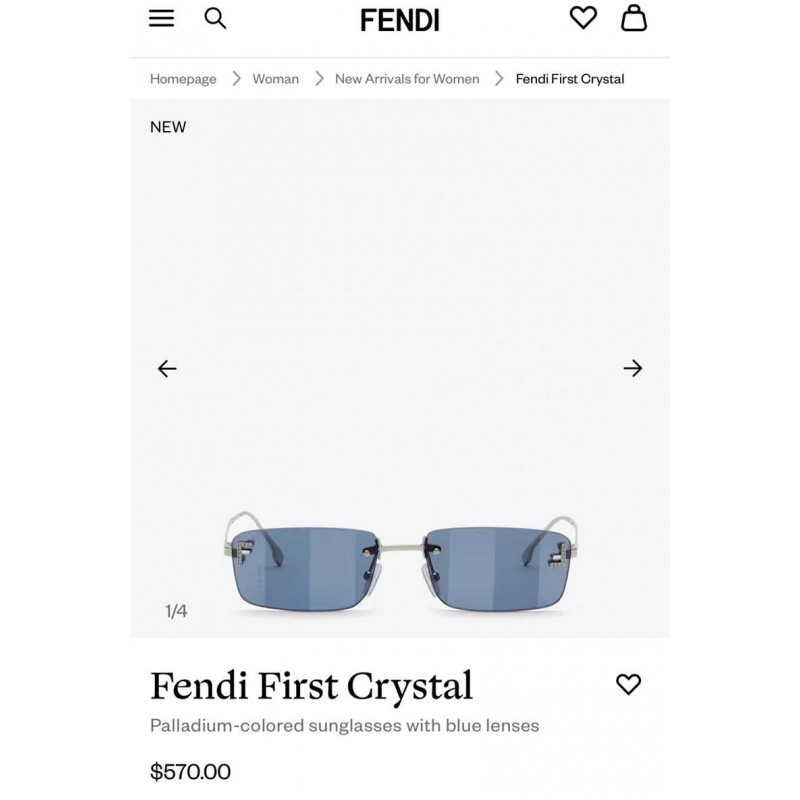Click chevron before Fendi First Crystal breadcrumb
This screenshot has height=800, width=800.
(499, 79)
